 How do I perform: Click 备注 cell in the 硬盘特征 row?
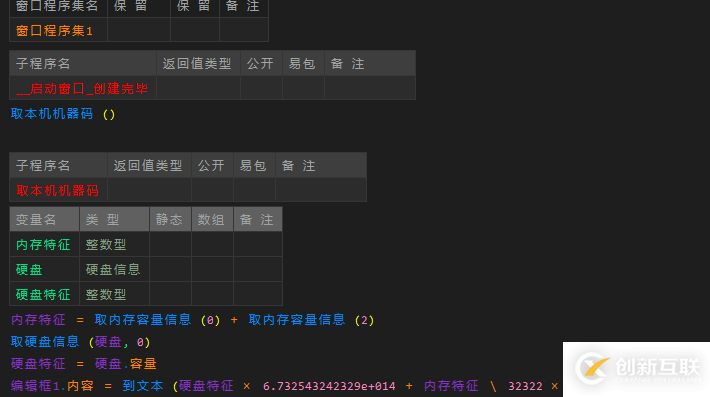pos(258,294)
